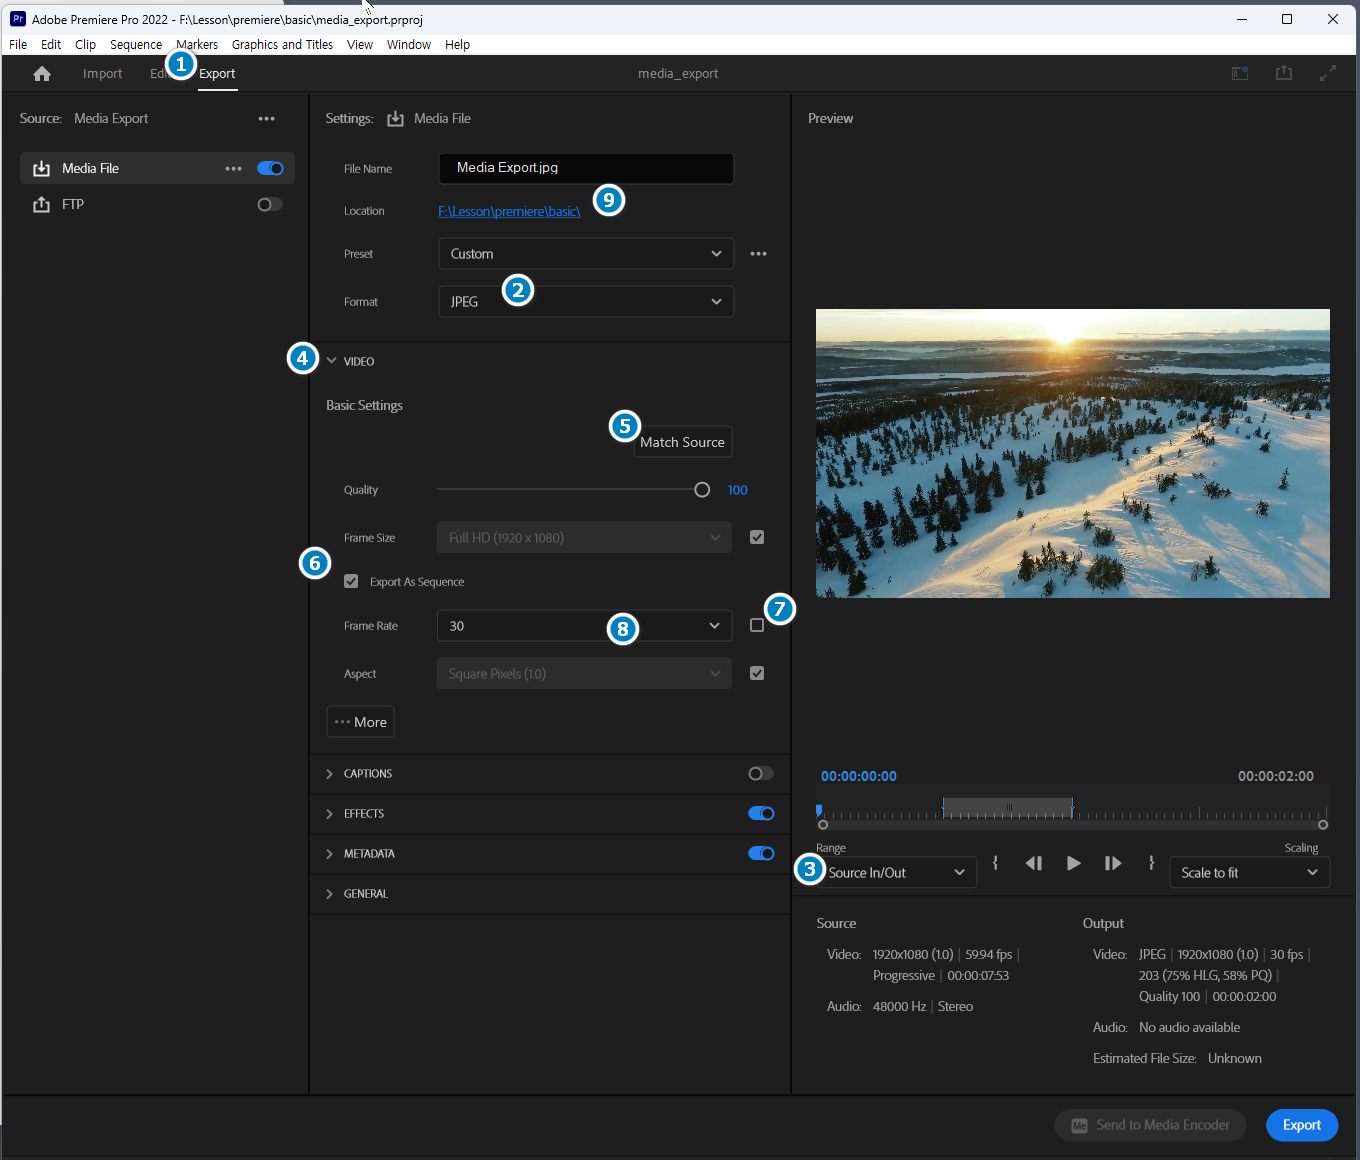Viewport: 1360px width, 1160px height.
Task: Click the Quality slider handle
Action: (702, 490)
